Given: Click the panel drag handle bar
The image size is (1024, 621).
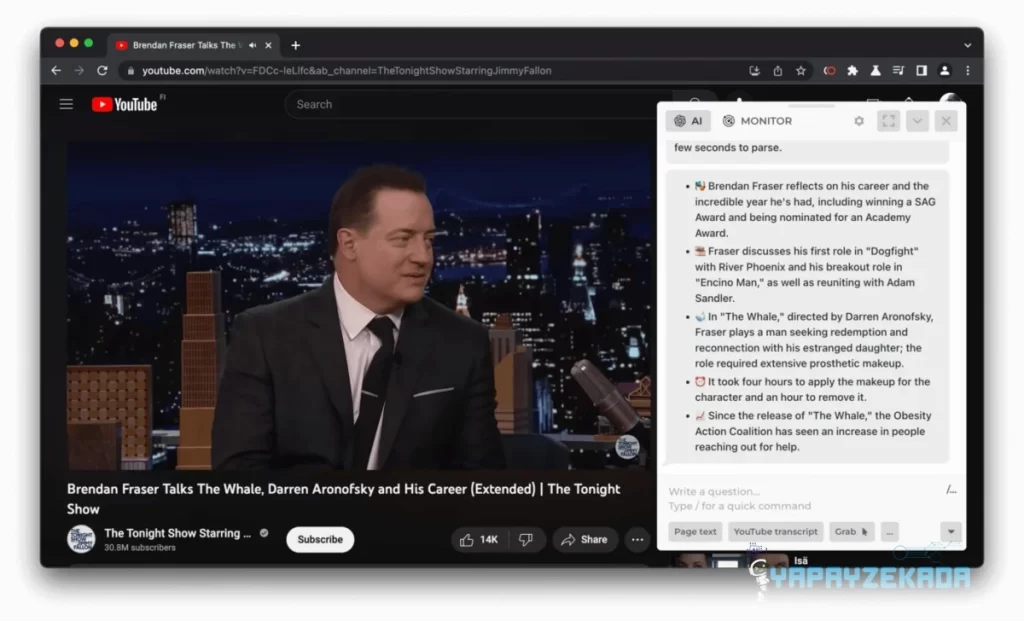Looking at the screenshot, I should 811,106.
